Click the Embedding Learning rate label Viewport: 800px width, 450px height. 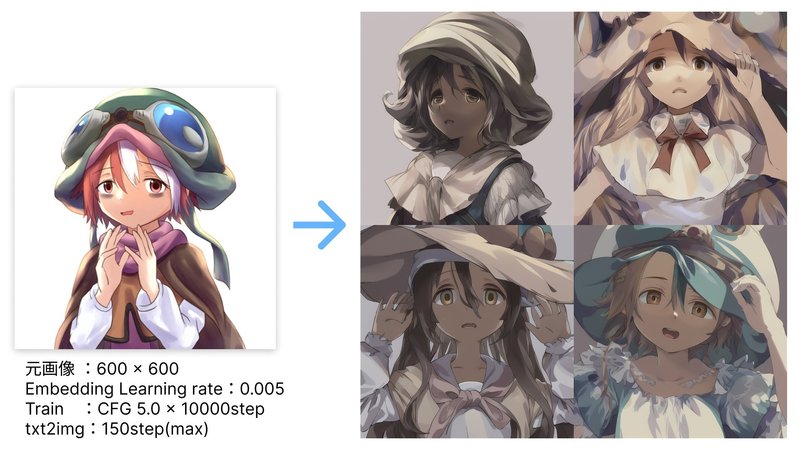coord(124,389)
